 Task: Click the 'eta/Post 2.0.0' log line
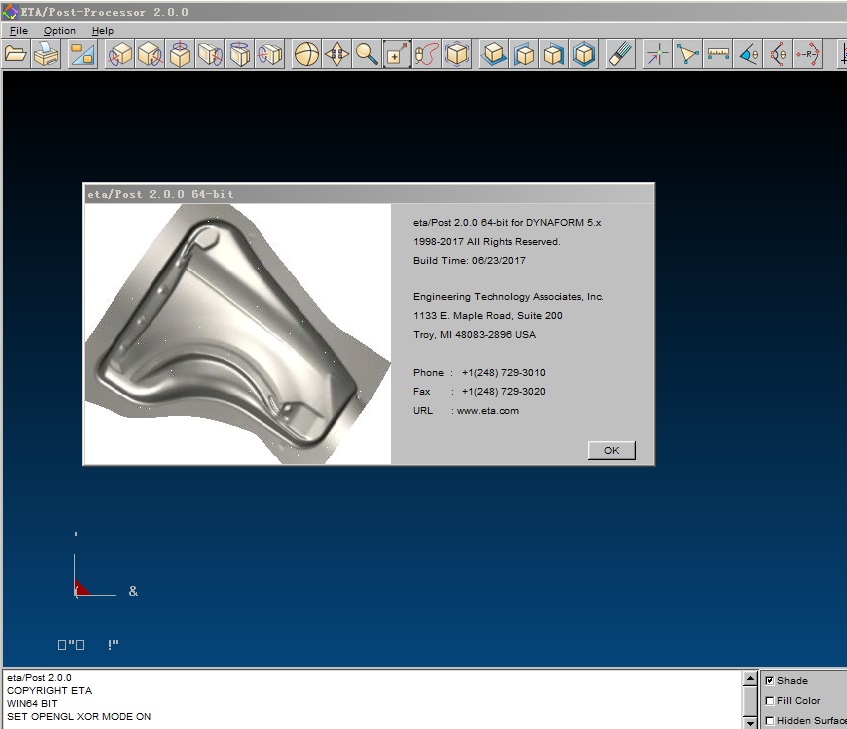tap(39, 678)
